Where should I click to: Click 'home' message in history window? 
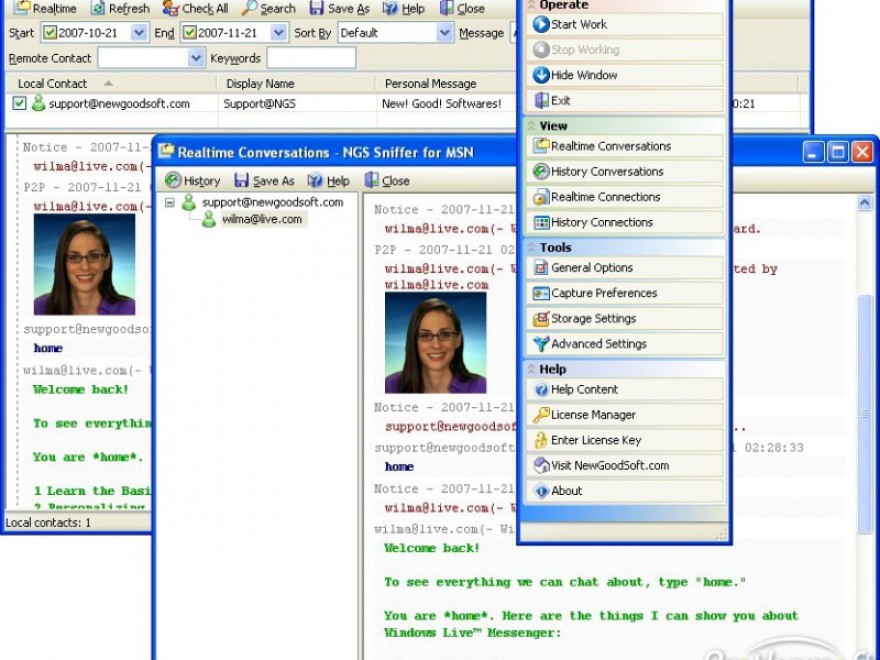48,348
